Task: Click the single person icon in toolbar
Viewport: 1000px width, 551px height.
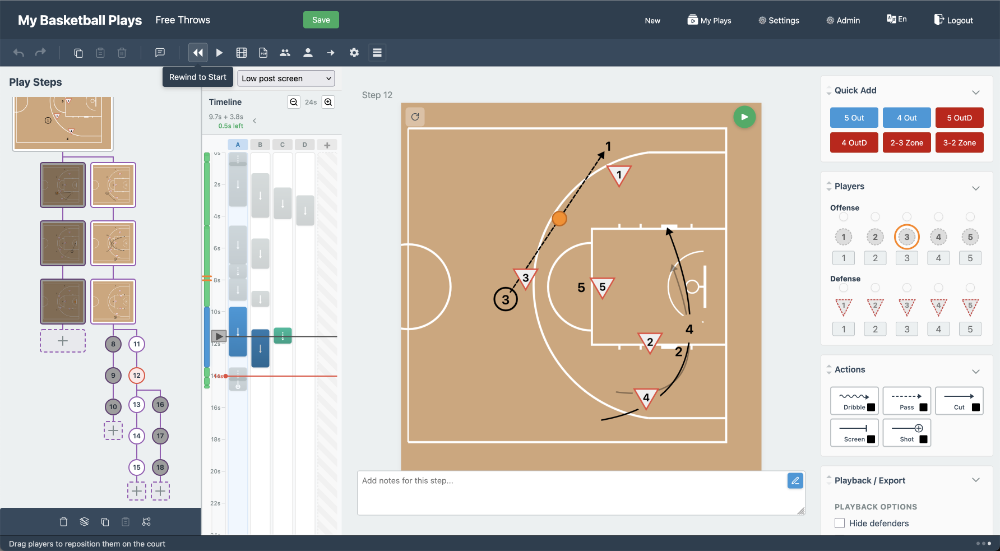Action: pos(307,53)
